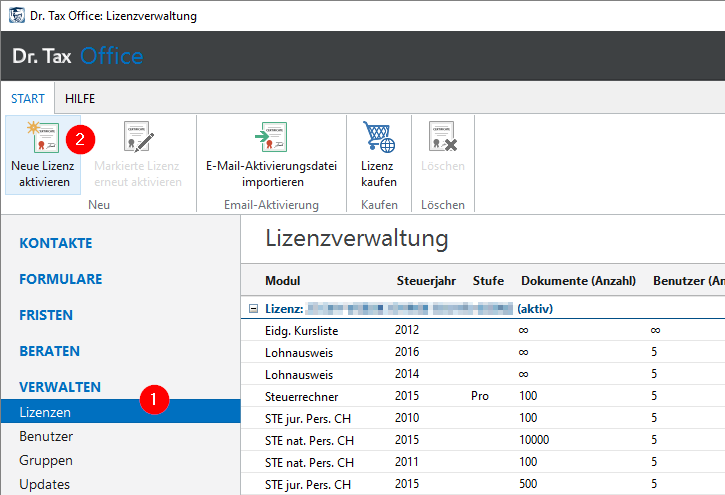This screenshot has width=725, height=495.
Task: Select the Eidg. Kursliste row
Action: pyautogui.click(x=483, y=330)
